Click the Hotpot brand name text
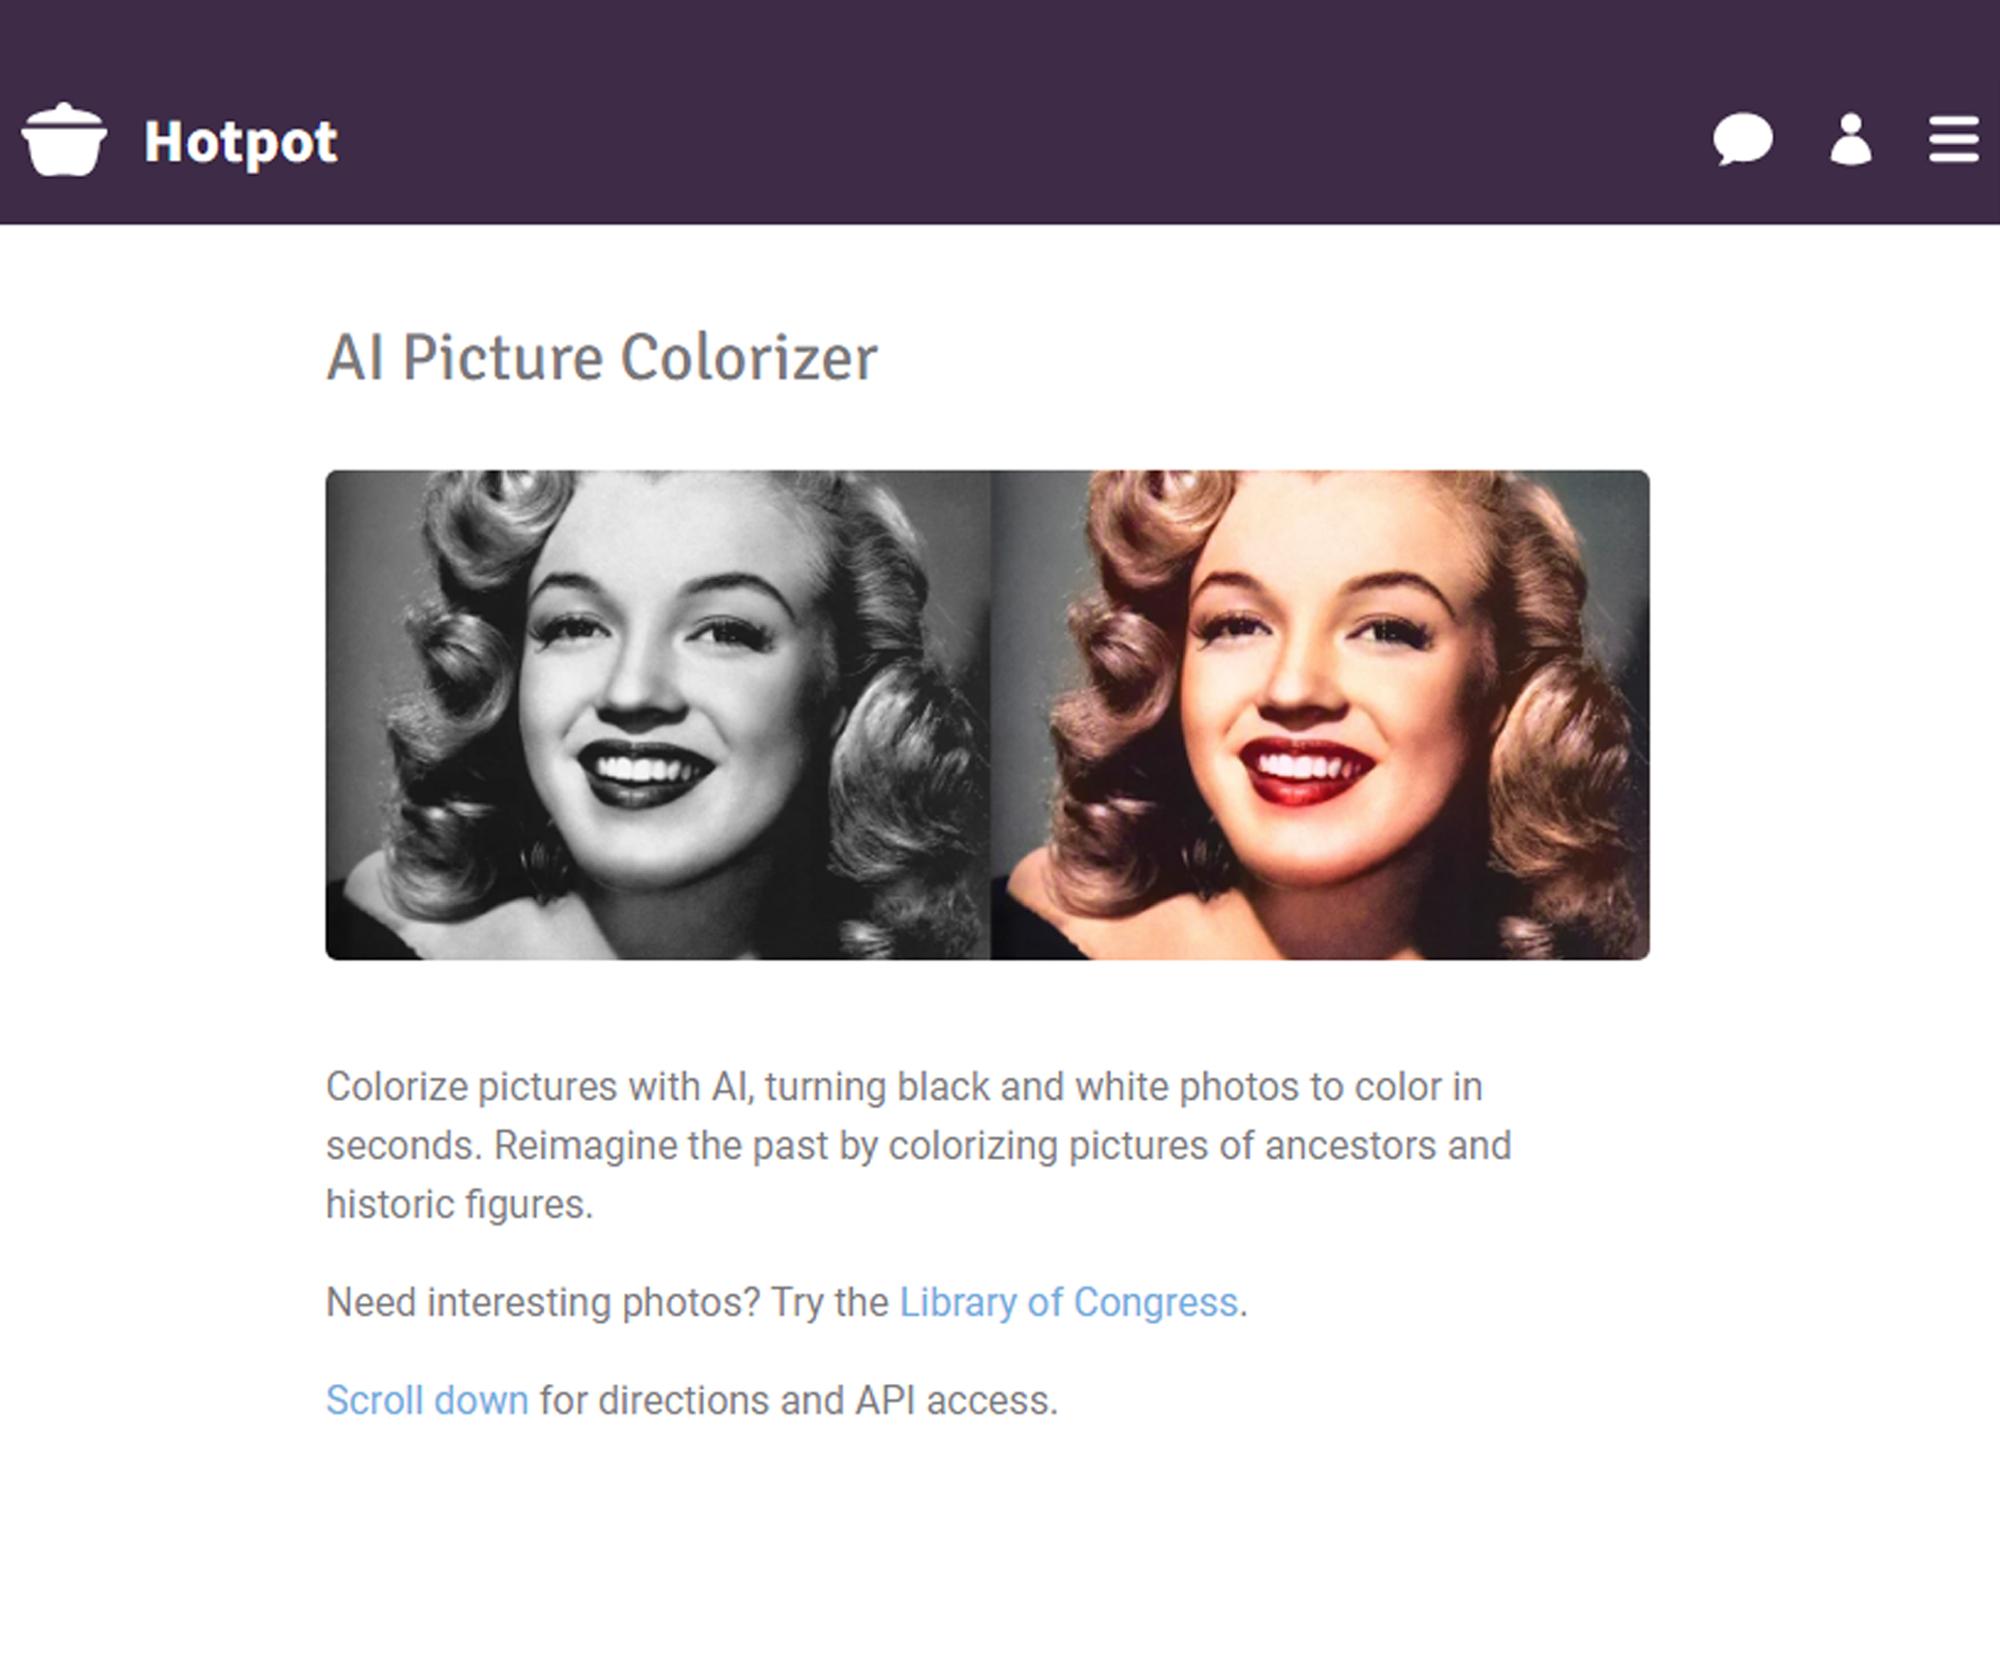Viewport: 2000px width, 1672px height. point(240,141)
